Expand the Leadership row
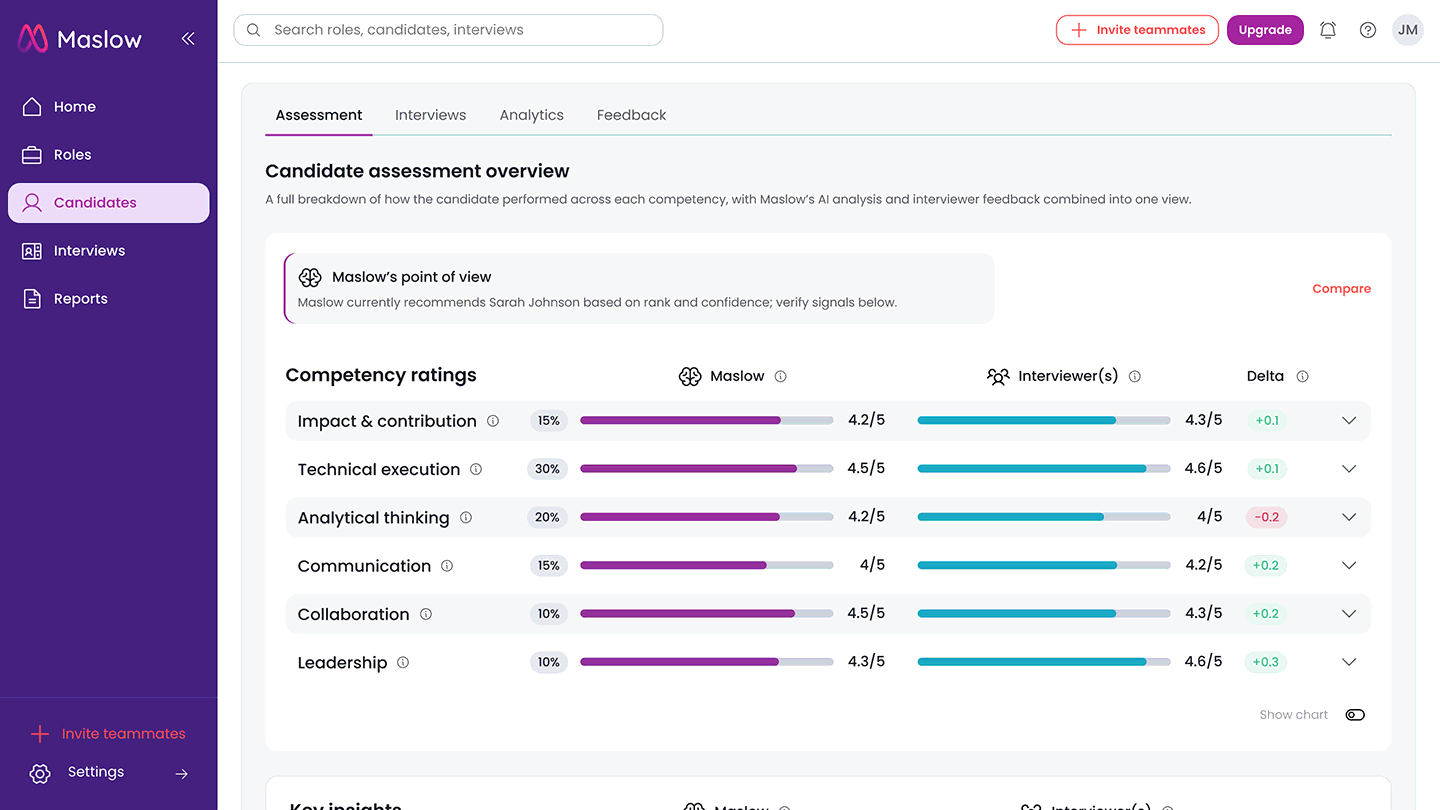The height and width of the screenshot is (810, 1440). coord(1349,662)
